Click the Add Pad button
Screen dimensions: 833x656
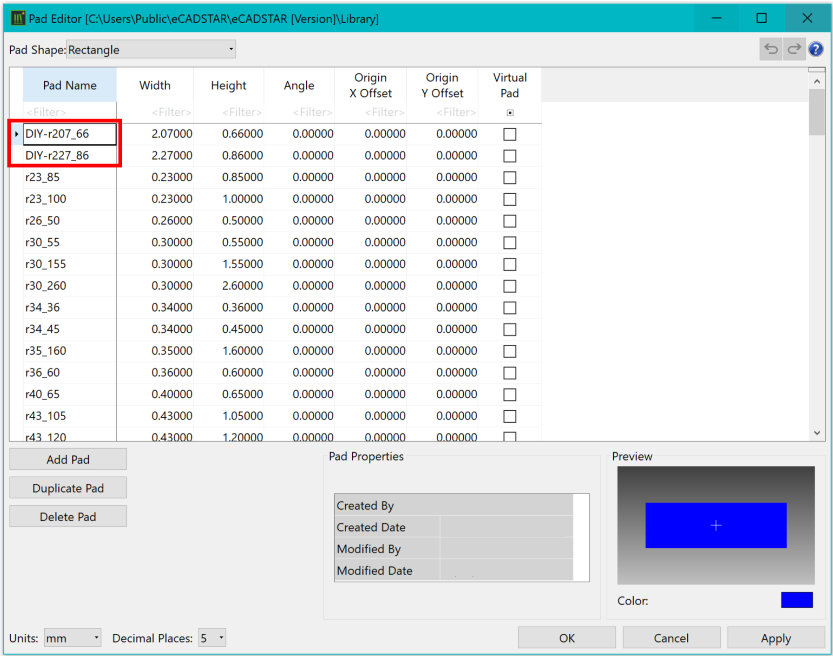click(68, 459)
